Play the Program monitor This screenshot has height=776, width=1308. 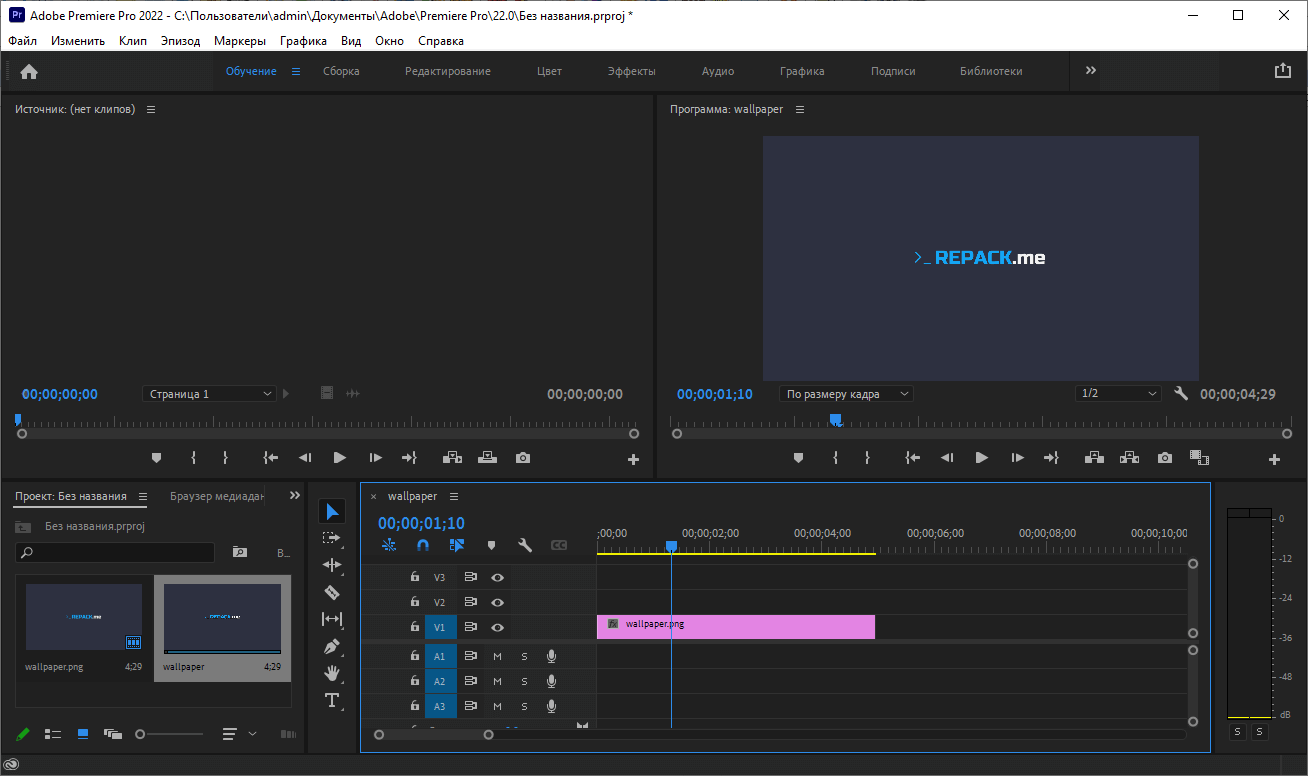point(982,458)
